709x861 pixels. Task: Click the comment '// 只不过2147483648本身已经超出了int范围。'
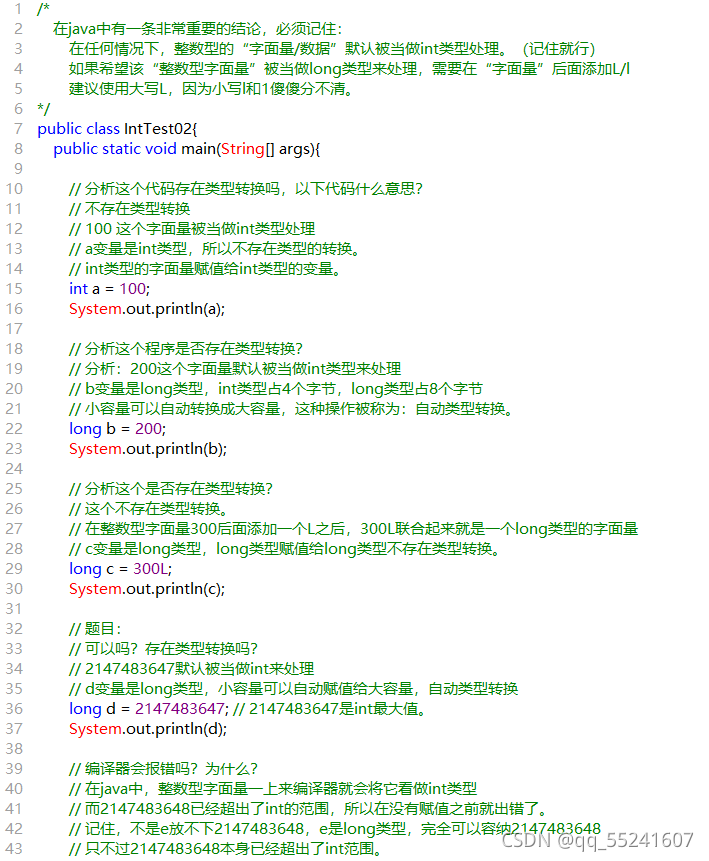226,849
